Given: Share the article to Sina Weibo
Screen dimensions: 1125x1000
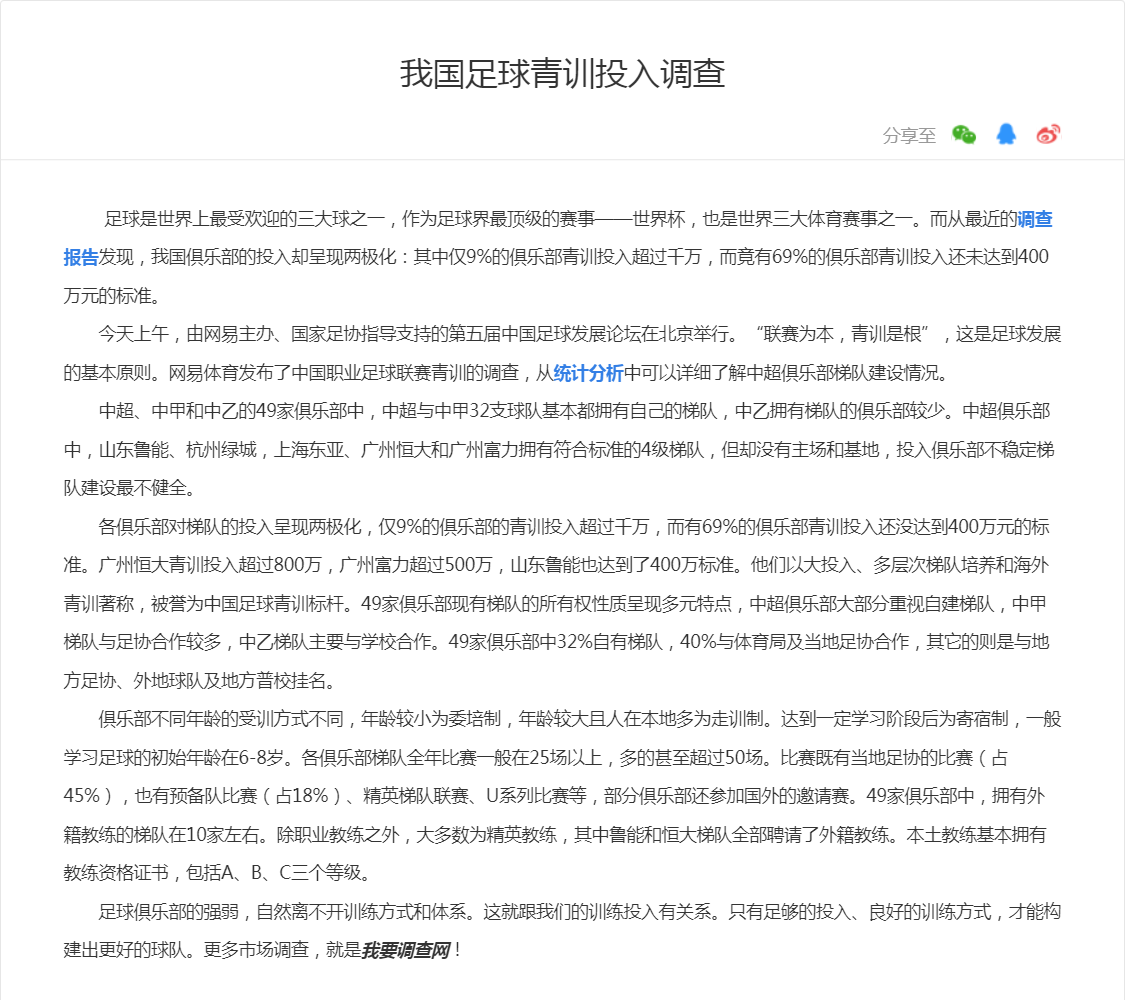Looking at the screenshot, I should [1048, 134].
